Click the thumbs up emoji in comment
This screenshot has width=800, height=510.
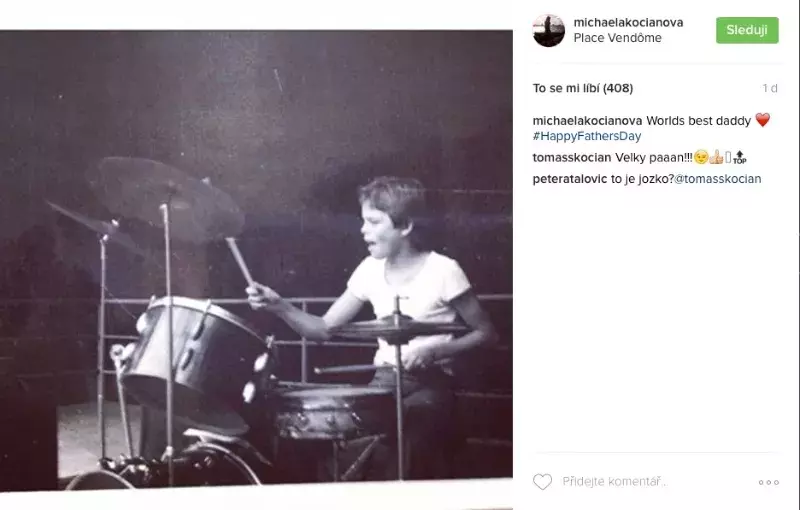tap(716, 158)
